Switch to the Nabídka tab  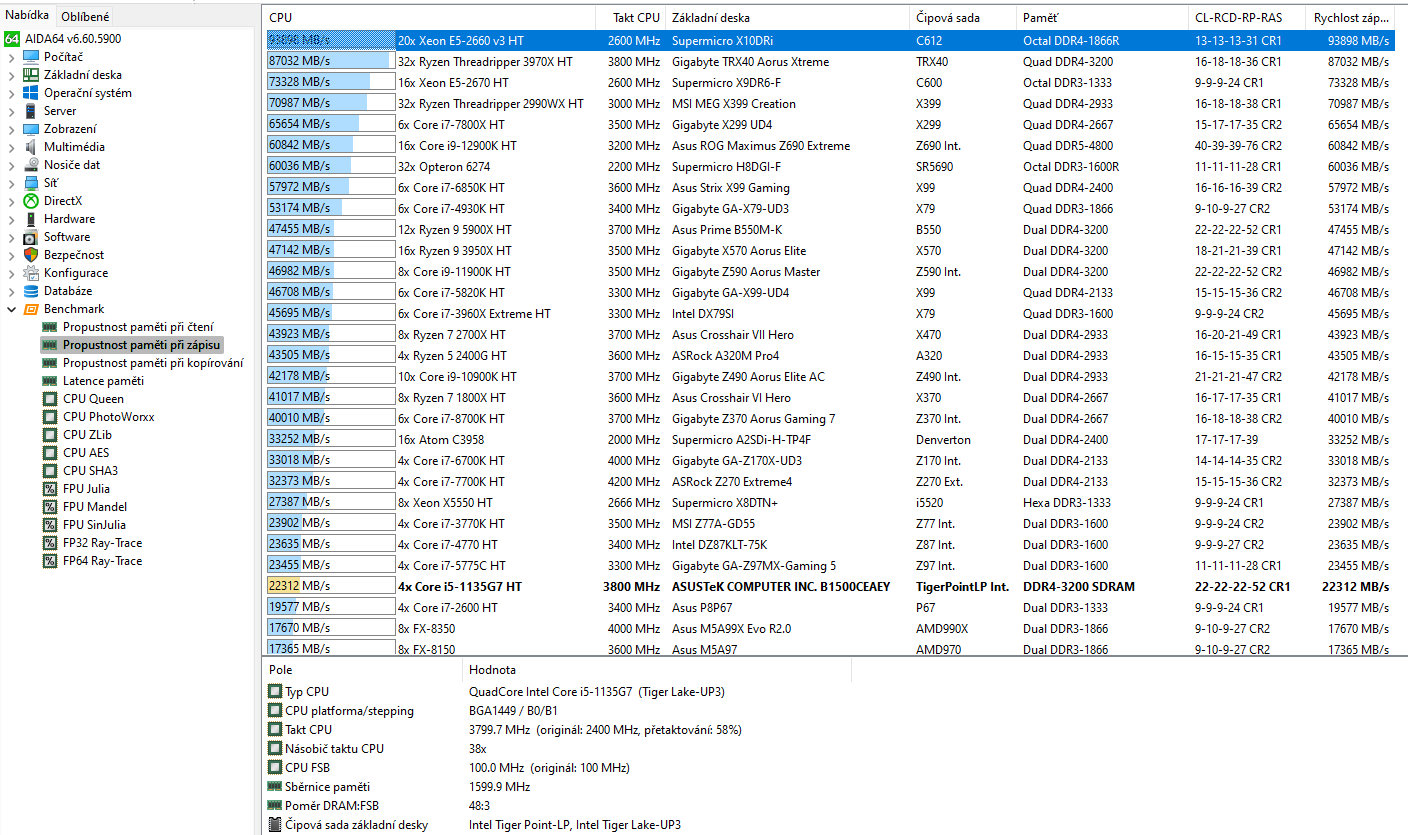27,15
